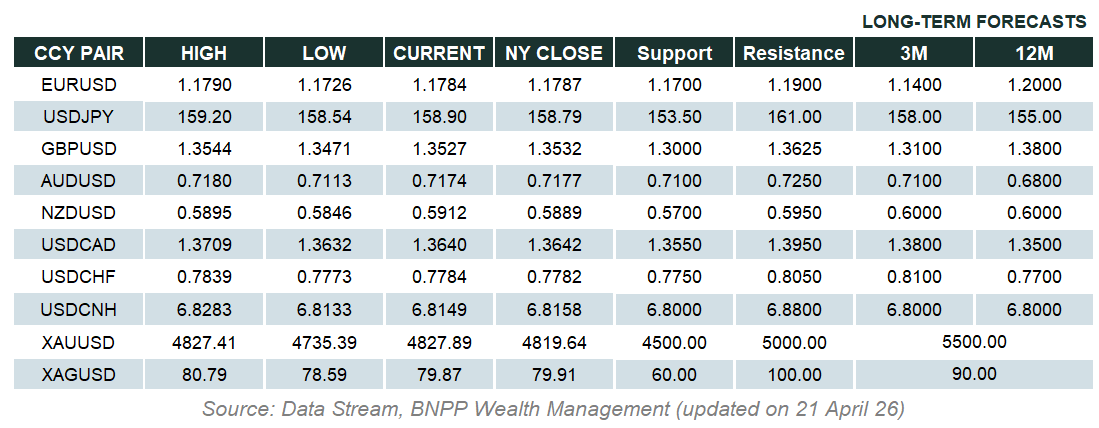Viewport: 1099px width, 428px height.
Task: Click the USDJPY currency pair cell
Action: tap(78, 117)
